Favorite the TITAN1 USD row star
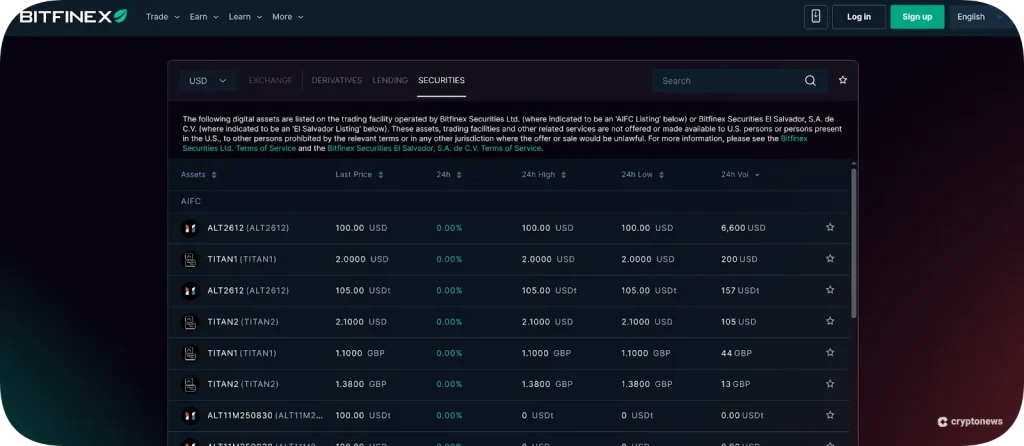1024x446 pixels. [x=830, y=259]
